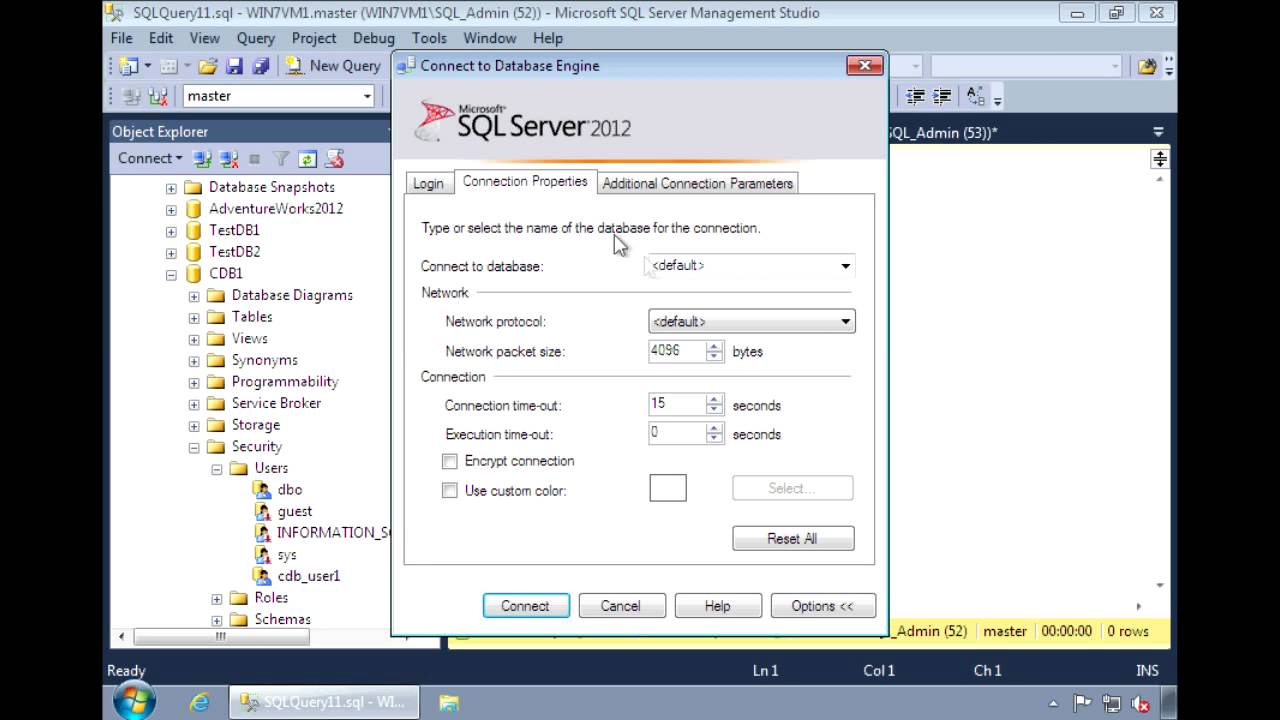Image resolution: width=1280 pixels, height=720 pixels.
Task: Click the Reset All button
Action: coord(793,538)
